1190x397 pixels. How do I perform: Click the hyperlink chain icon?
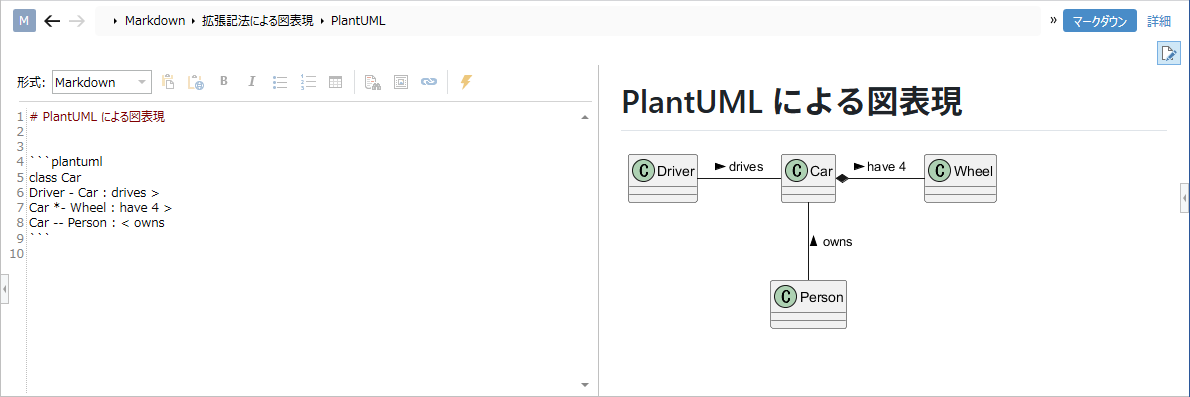pyautogui.click(x=429, y=82)
